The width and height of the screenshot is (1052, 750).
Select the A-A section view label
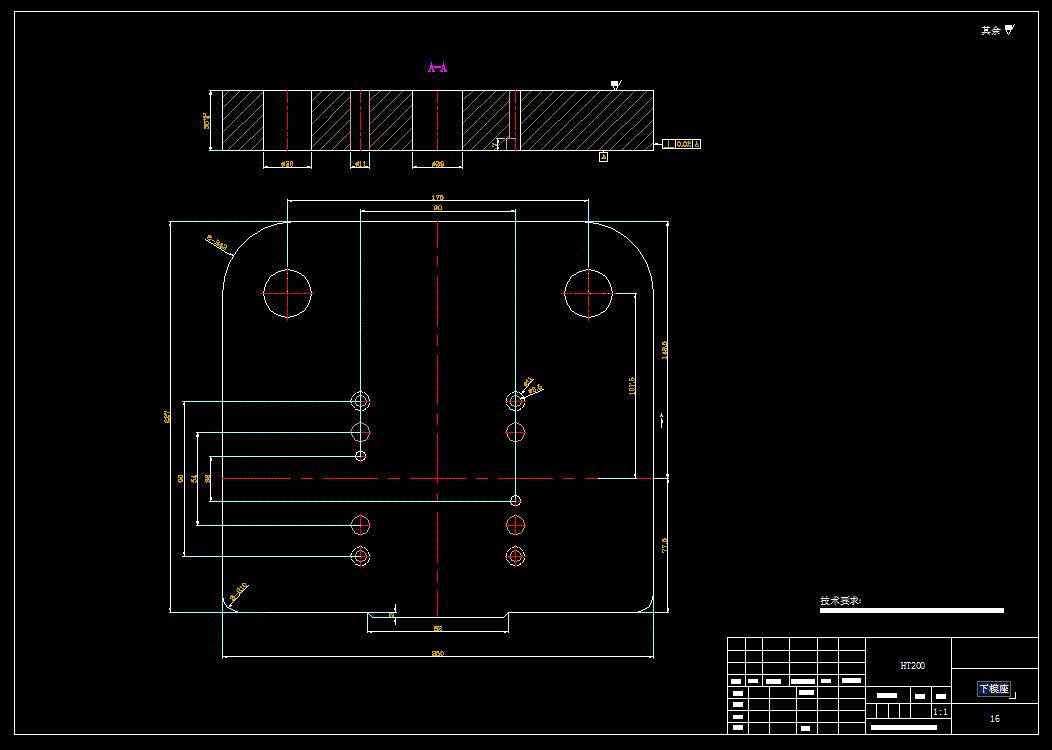point(437,67)
